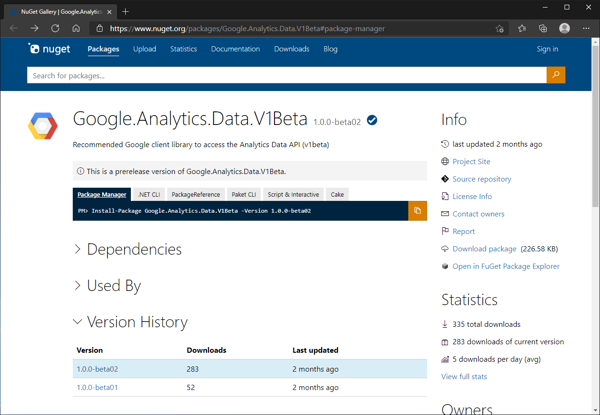Click the 335 total downloads text

[486, 324]
